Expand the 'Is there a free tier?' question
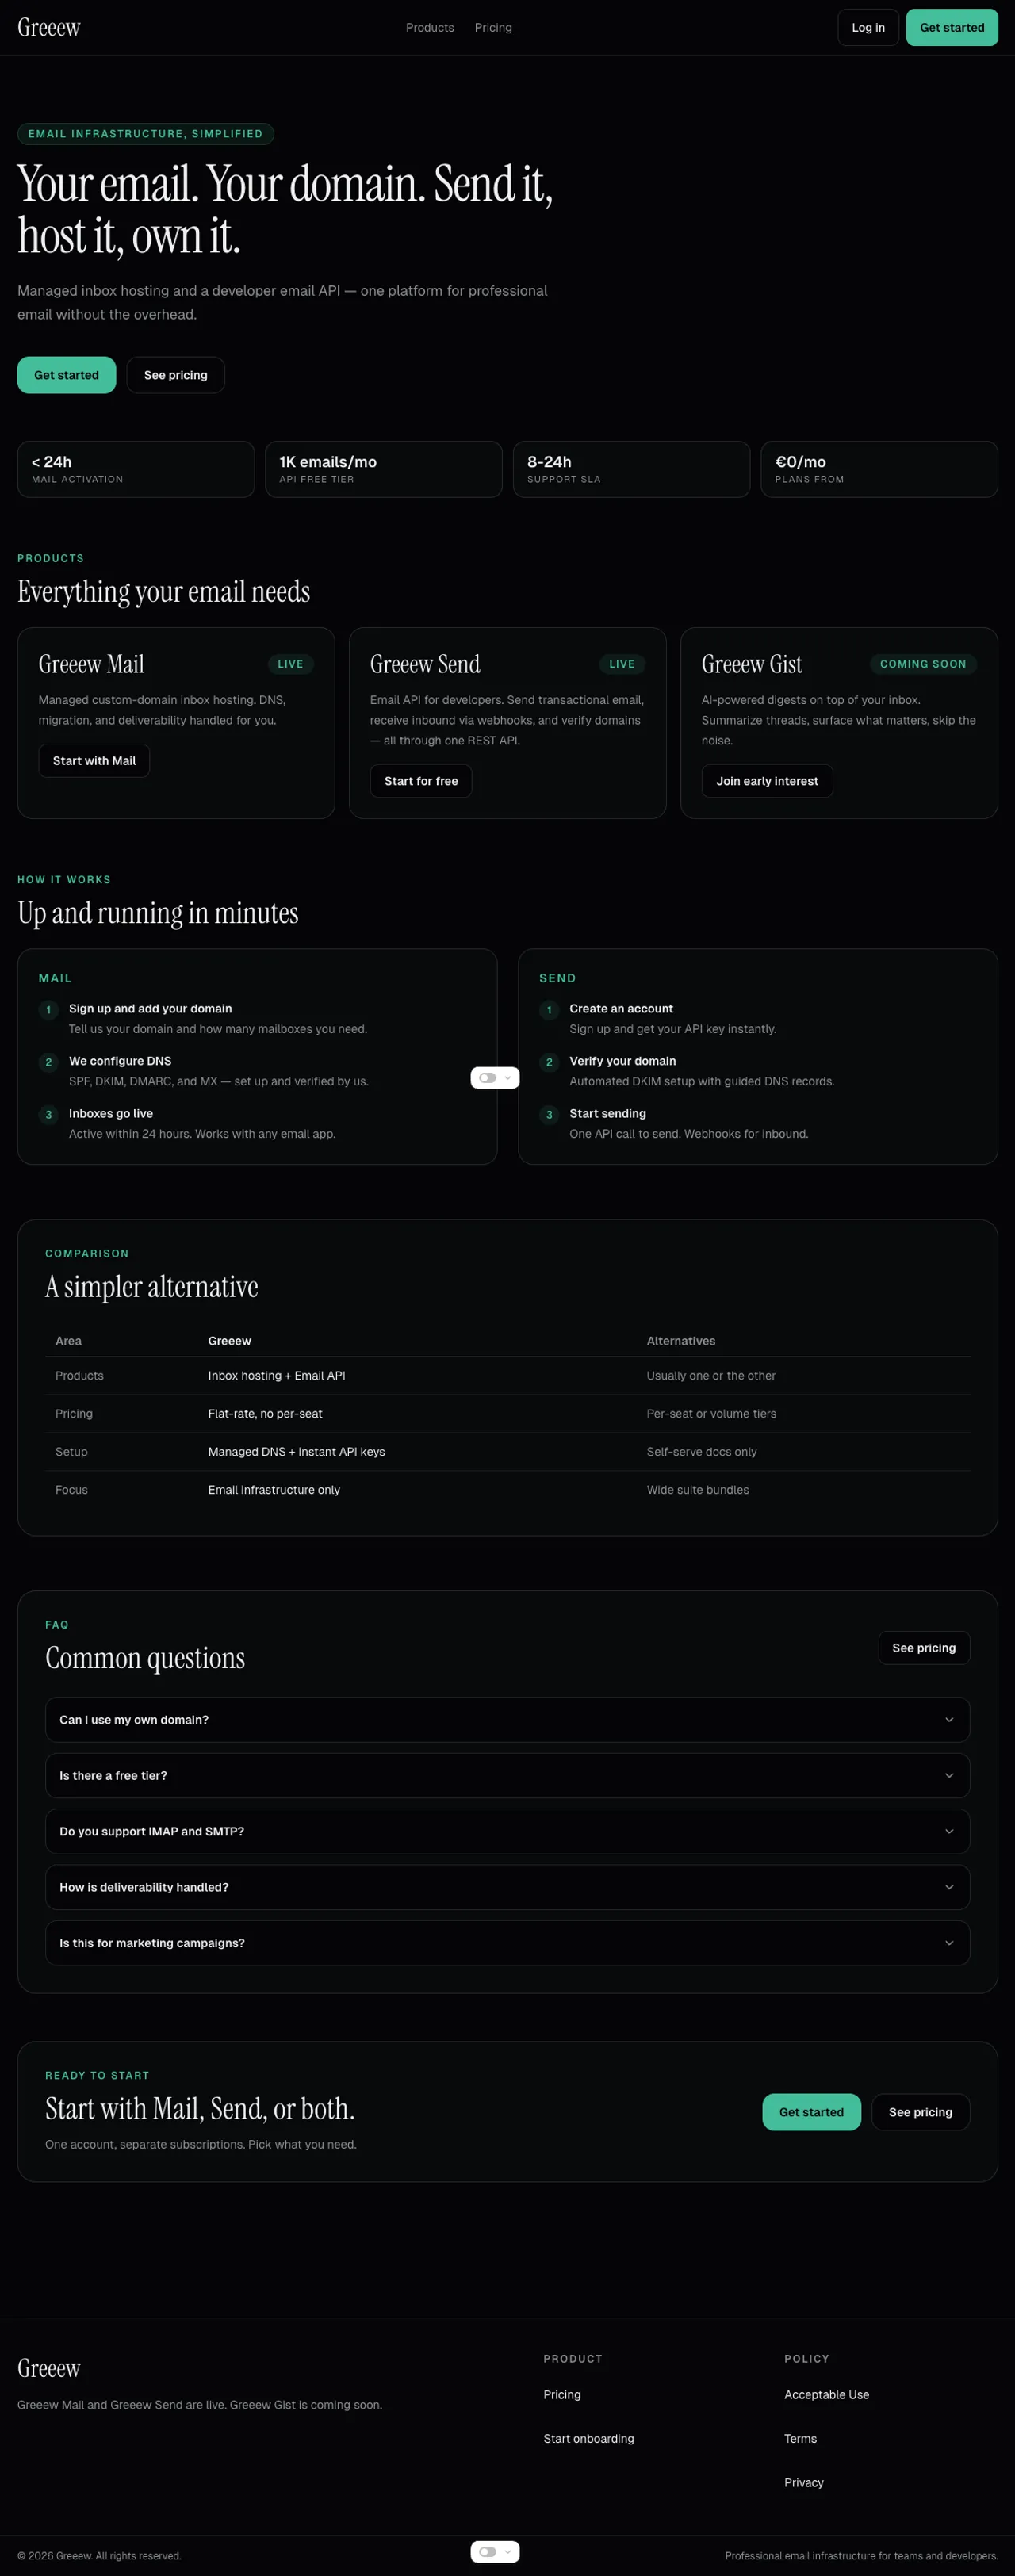Screen dimensions: 1015x2576 tap(507, 1775)
